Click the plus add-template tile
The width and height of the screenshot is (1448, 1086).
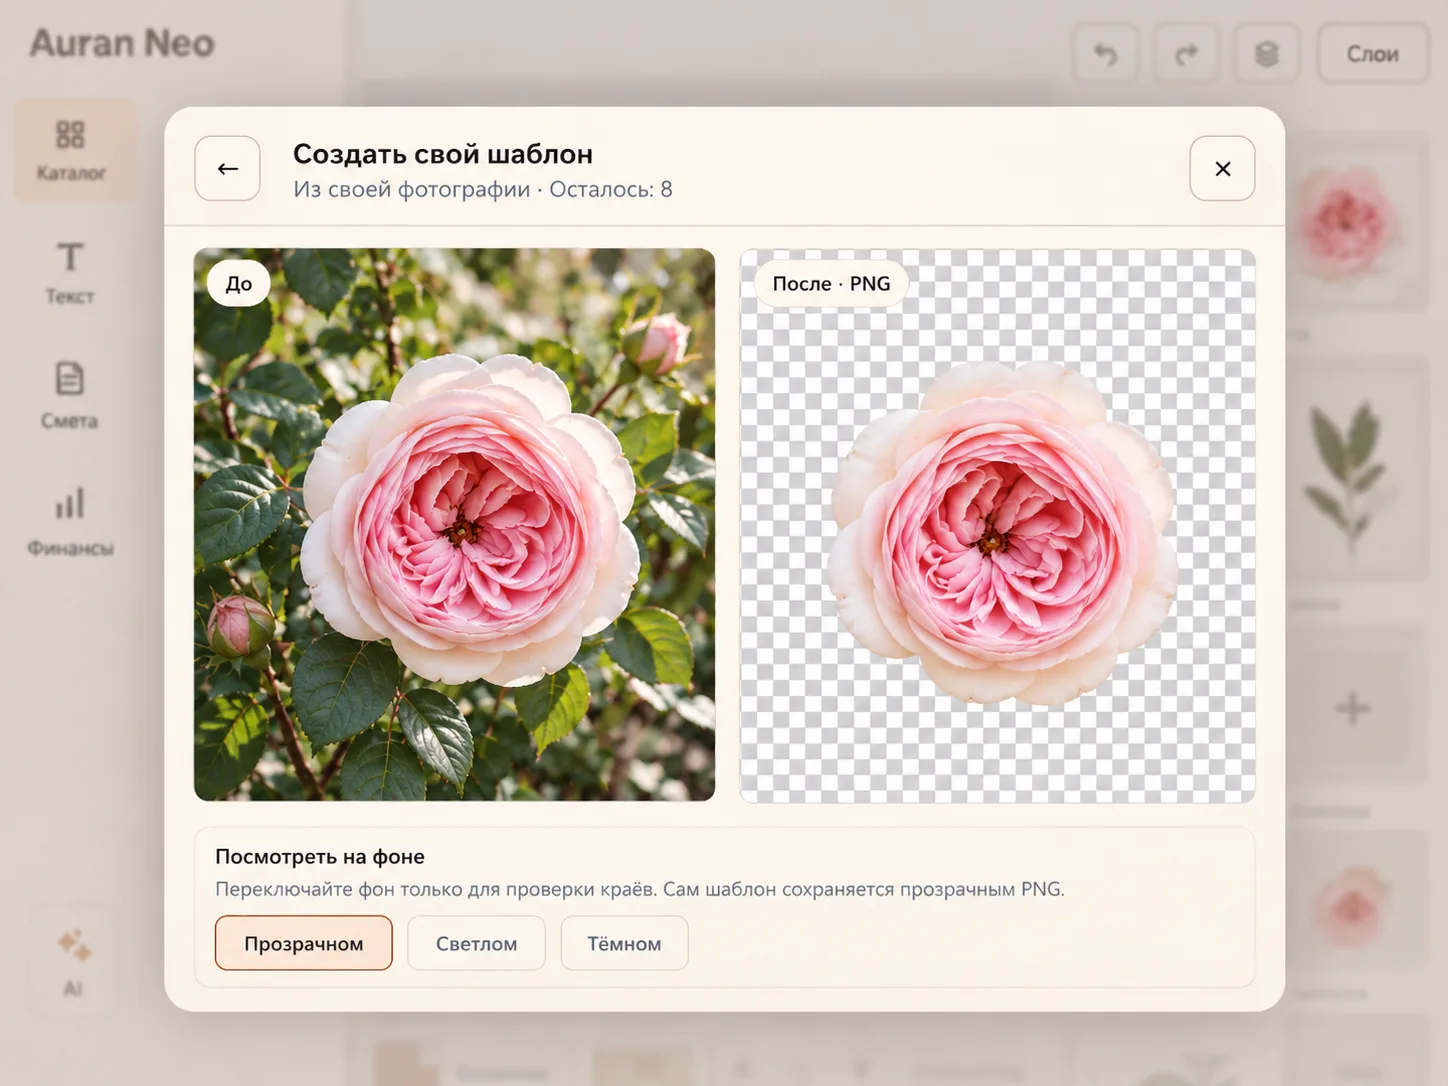pos(1352,708)
